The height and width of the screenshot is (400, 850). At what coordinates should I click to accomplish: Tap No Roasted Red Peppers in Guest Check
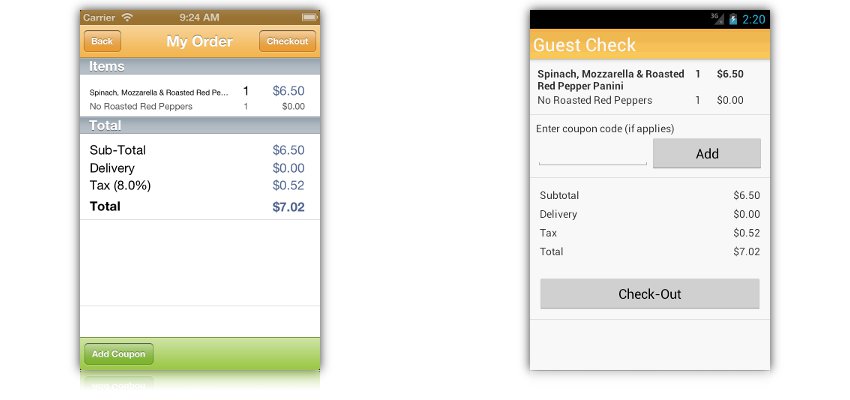click(x=595, y=100)
